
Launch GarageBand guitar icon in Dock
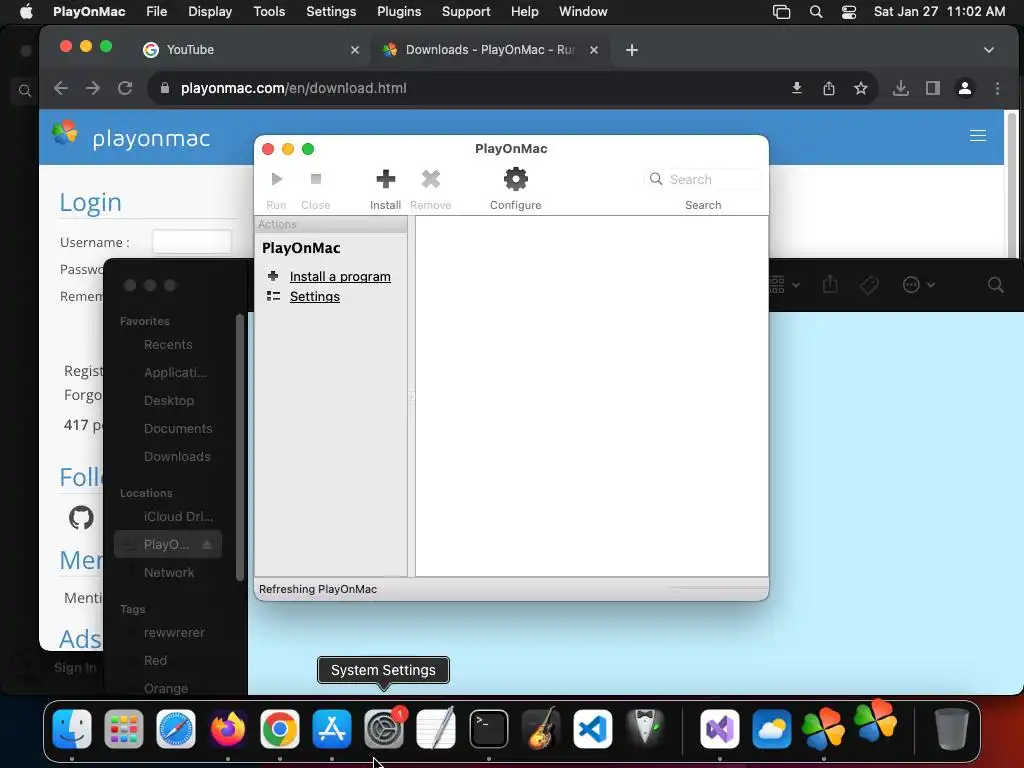[x=541, y=729]
